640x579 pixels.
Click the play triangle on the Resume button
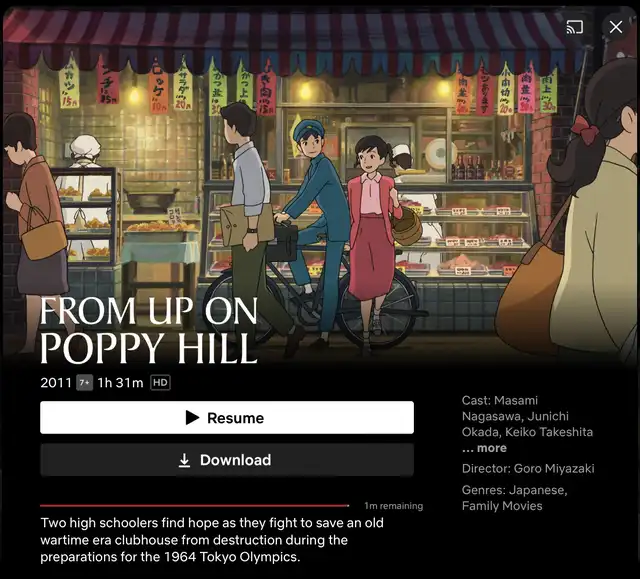point(192,417)
